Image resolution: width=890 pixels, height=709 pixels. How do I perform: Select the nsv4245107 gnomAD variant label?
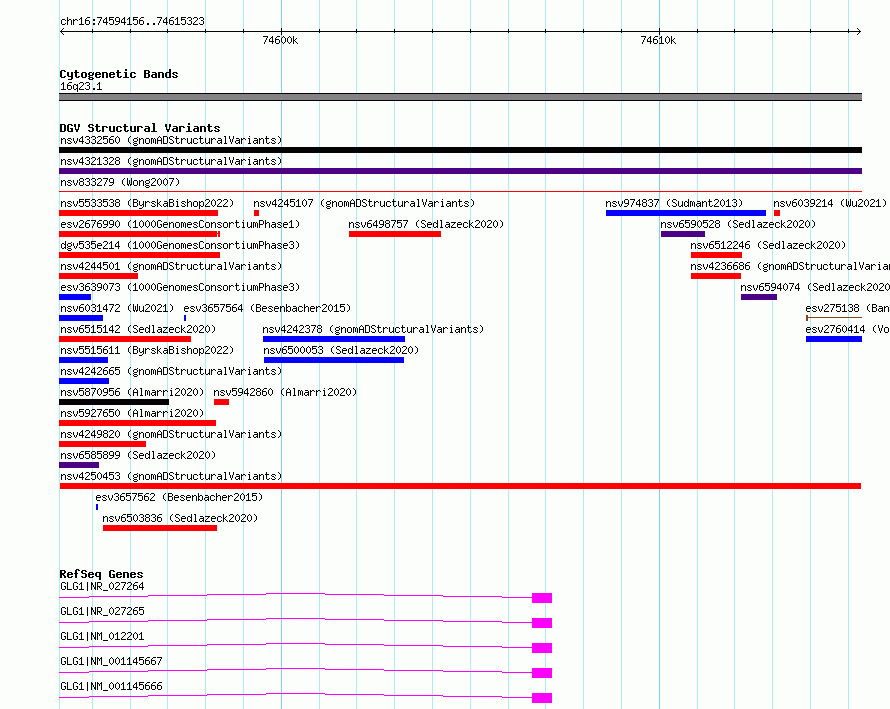(364, 203)
